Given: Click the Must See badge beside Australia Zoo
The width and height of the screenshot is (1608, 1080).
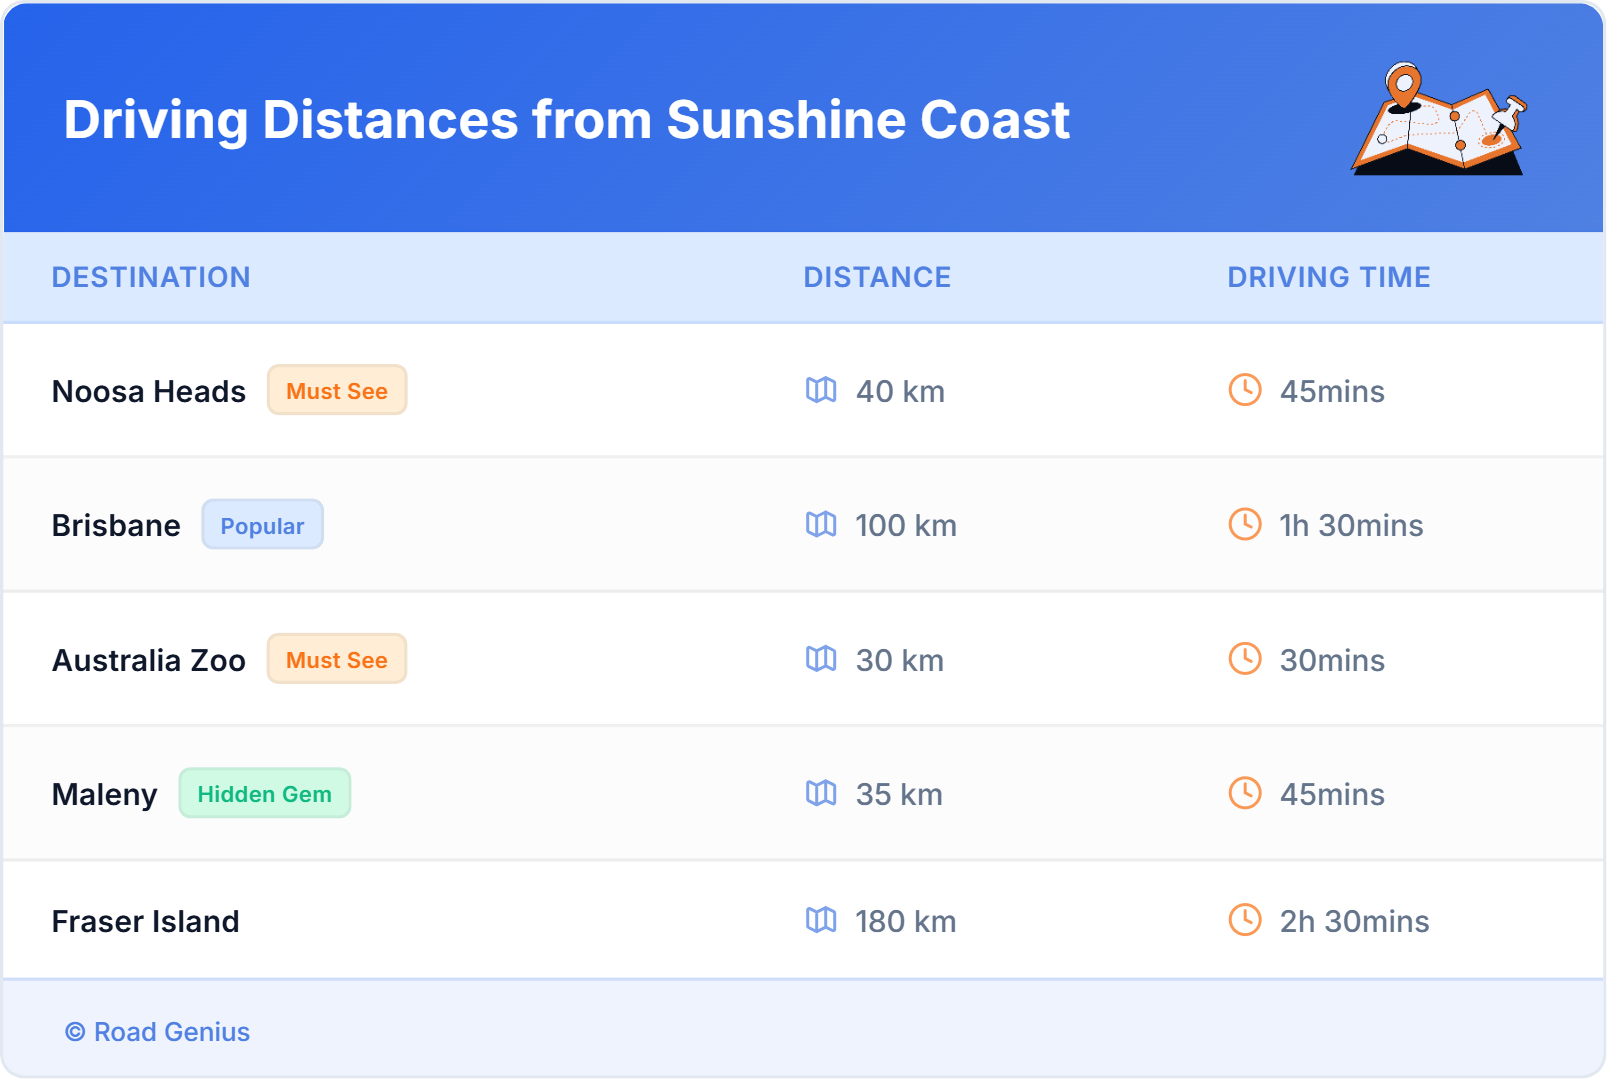Looking at the screenshot, I should tap(337, 659).
